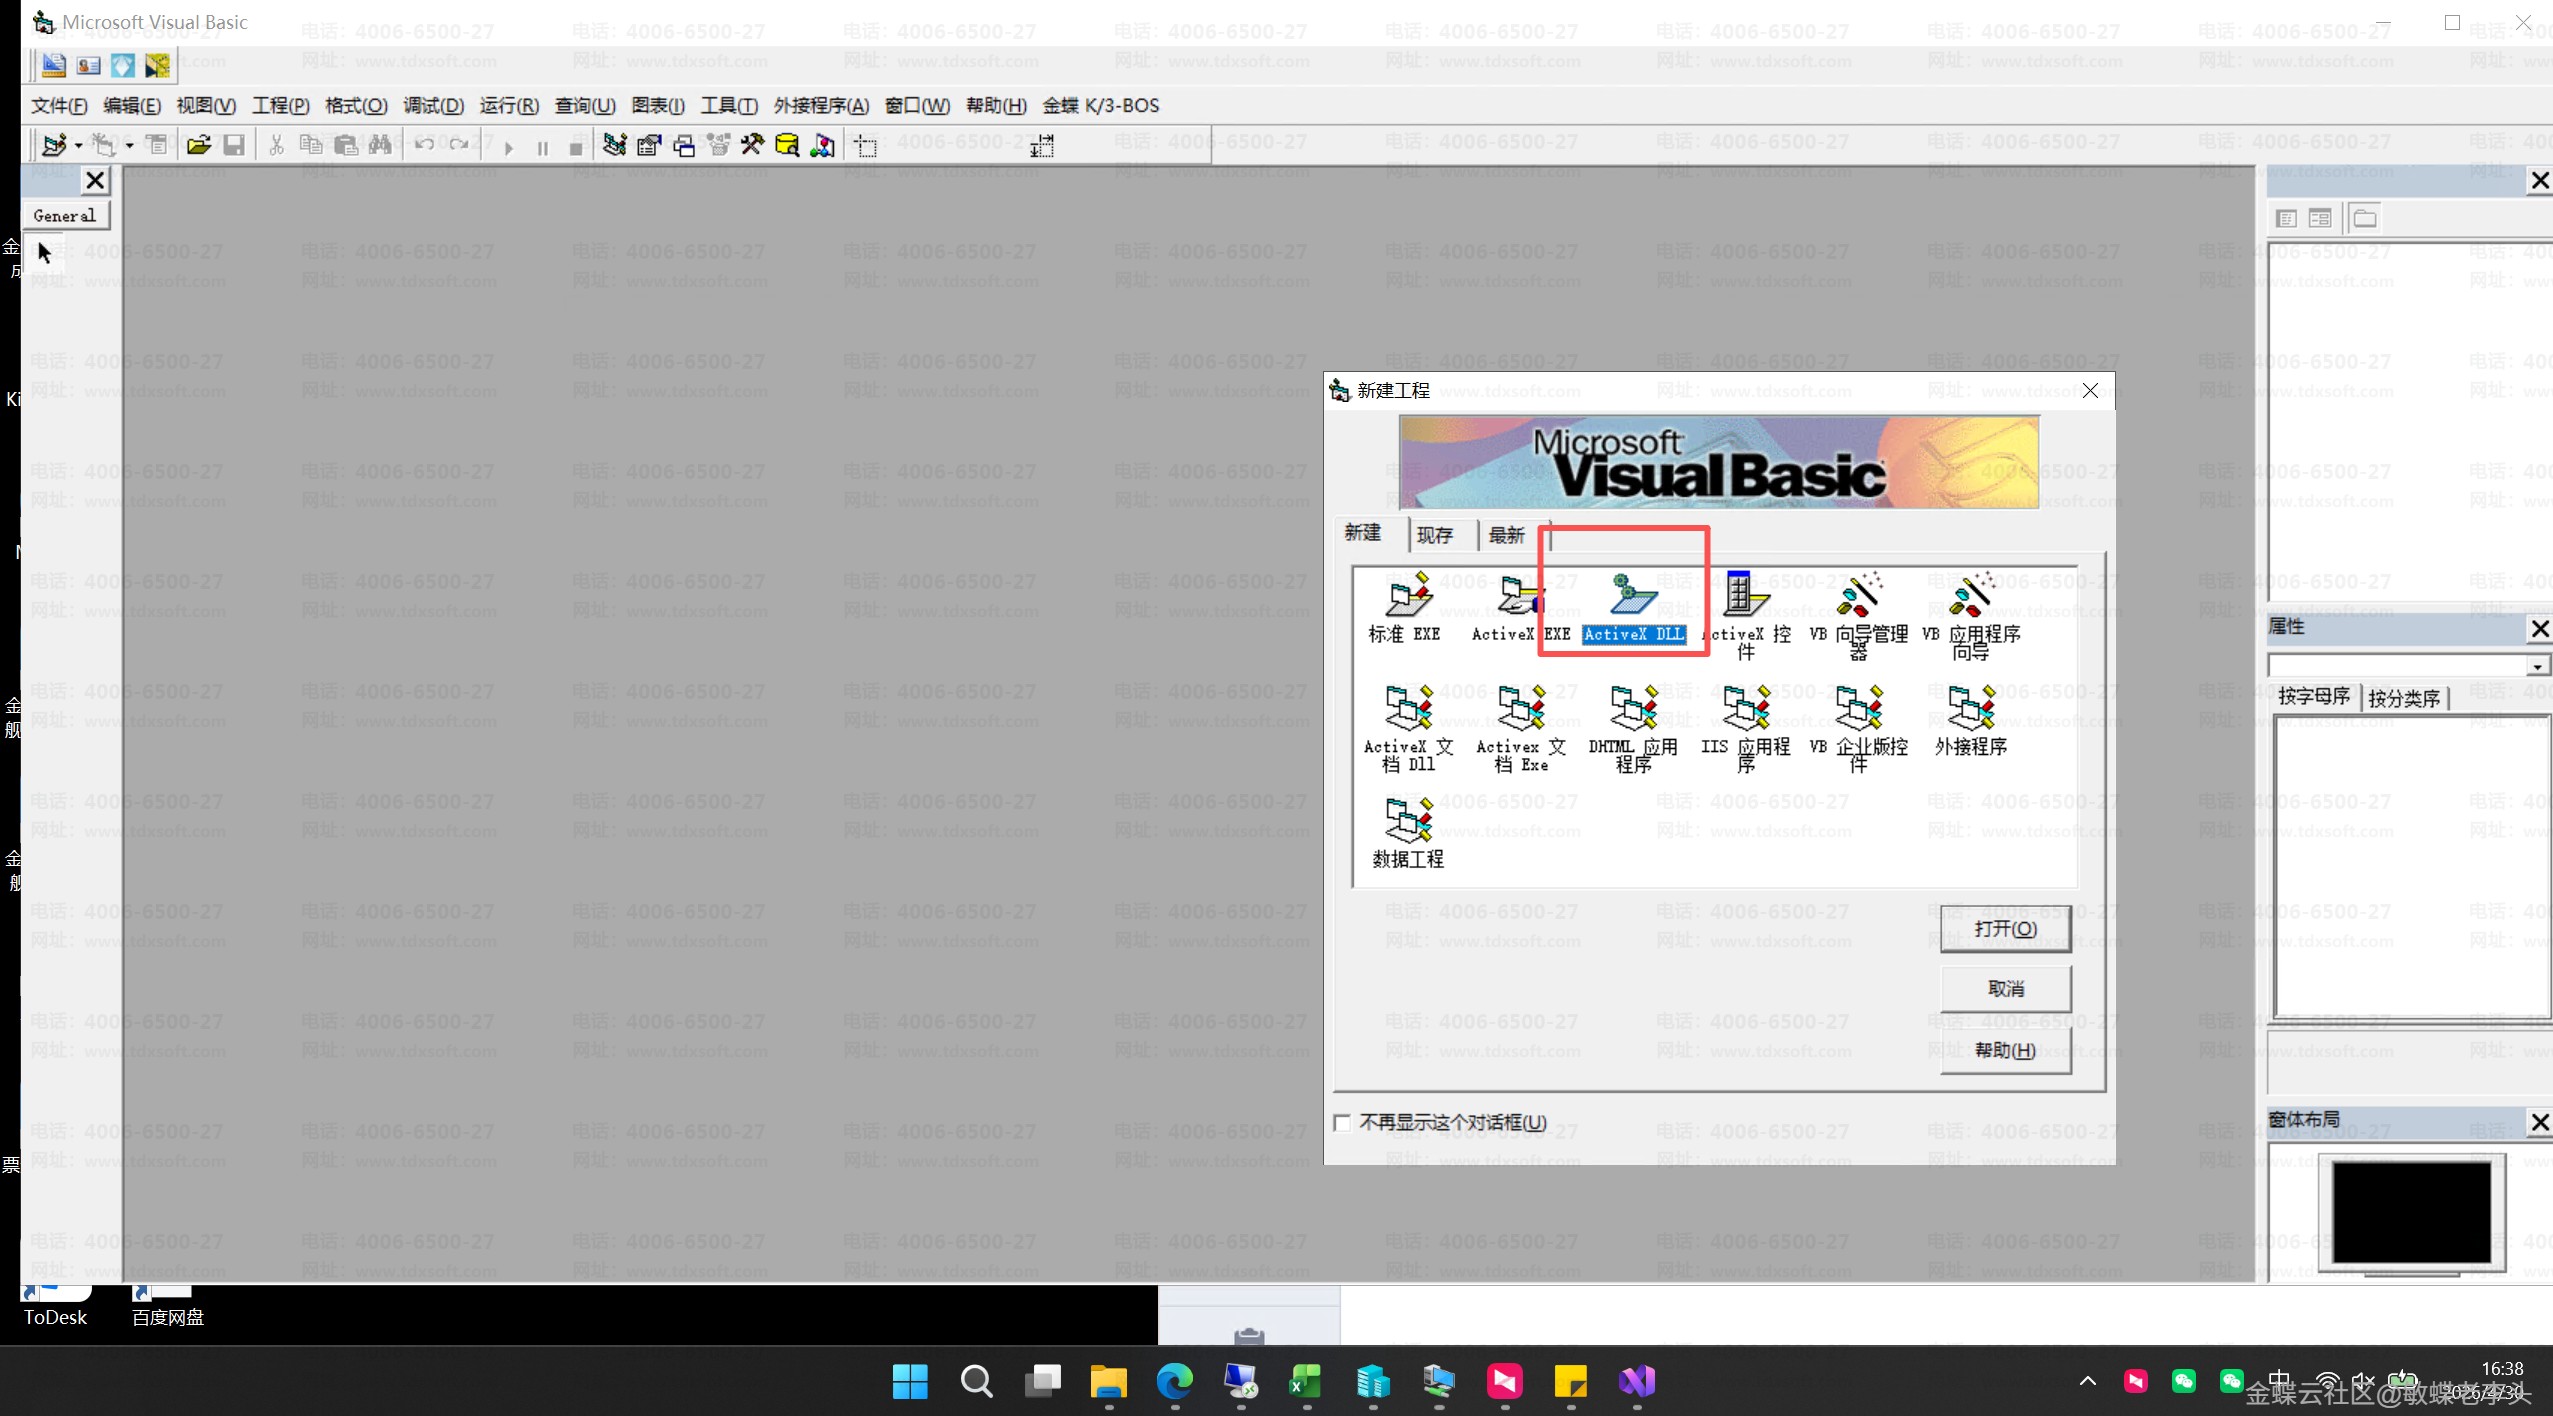2553x1416 pixels.
Task: Open Windows Start button on taskbar
Action: (910, 1381)
